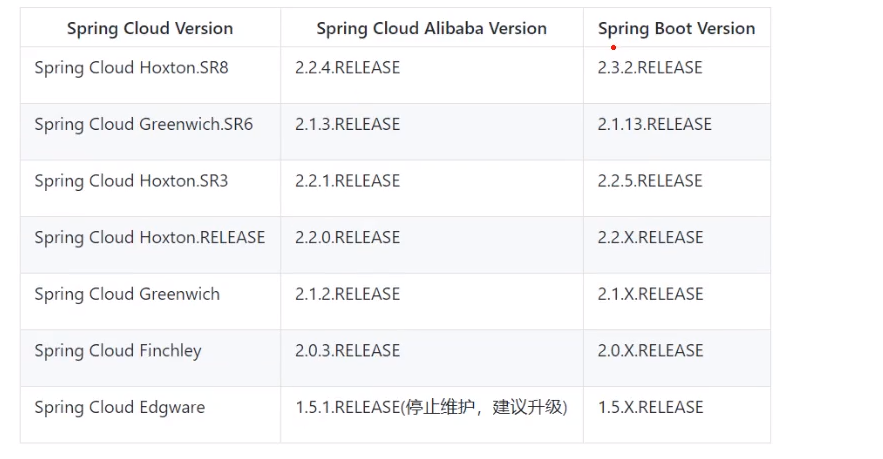The width and height of the screenshot is (883, 459).
Task: Select the 2.1.13.RELEASE Spring Boot cell
Action: pos(676,132)
